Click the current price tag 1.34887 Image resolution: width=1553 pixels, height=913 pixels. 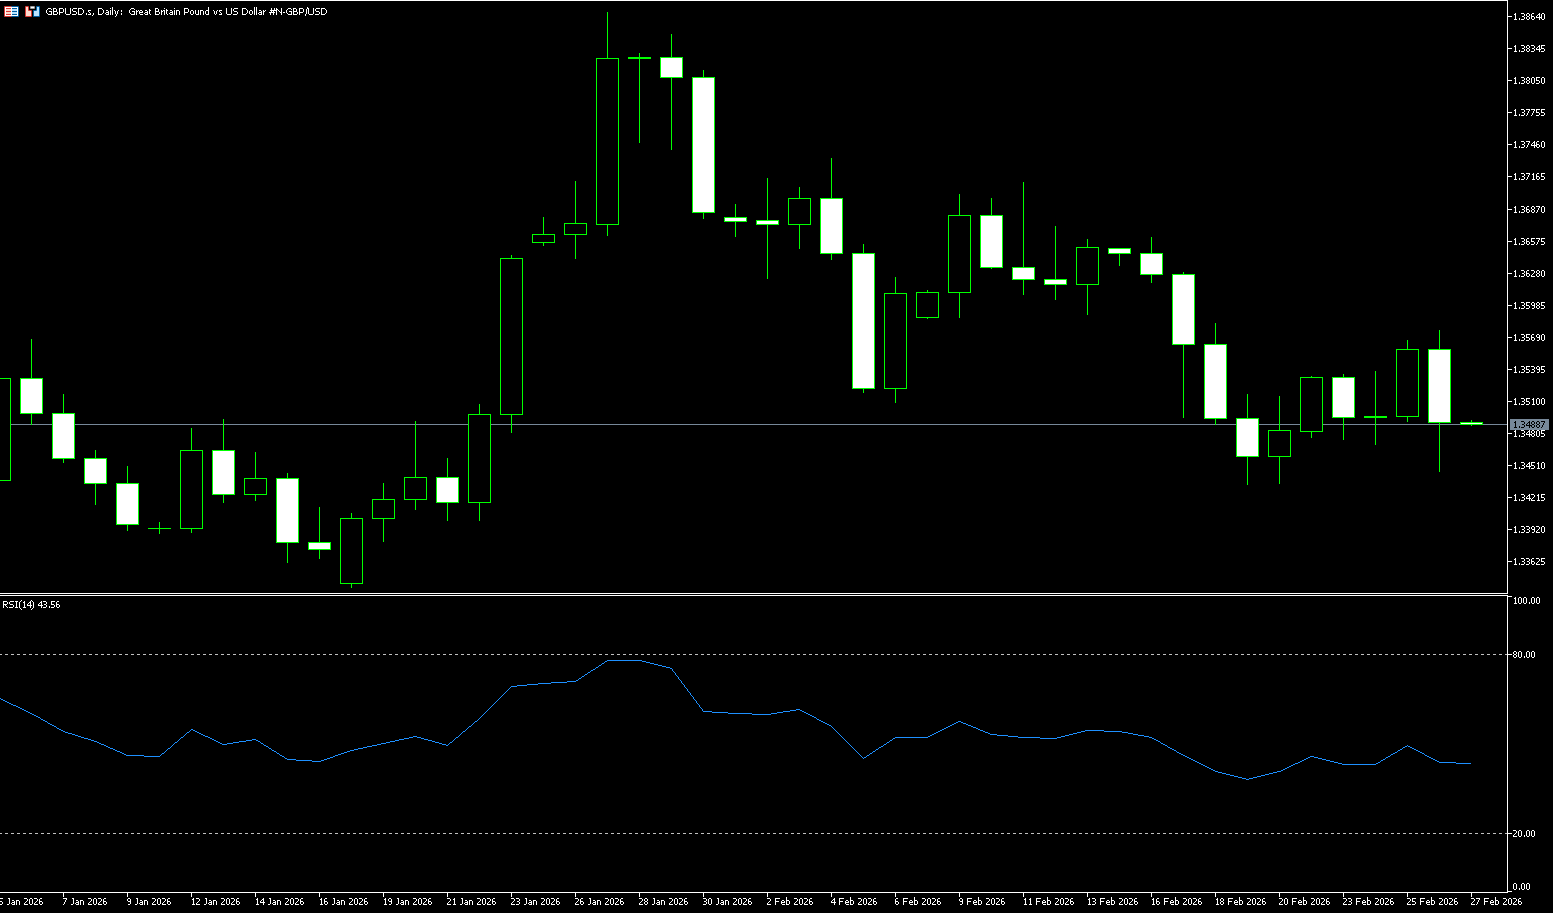coord(1529,425)
